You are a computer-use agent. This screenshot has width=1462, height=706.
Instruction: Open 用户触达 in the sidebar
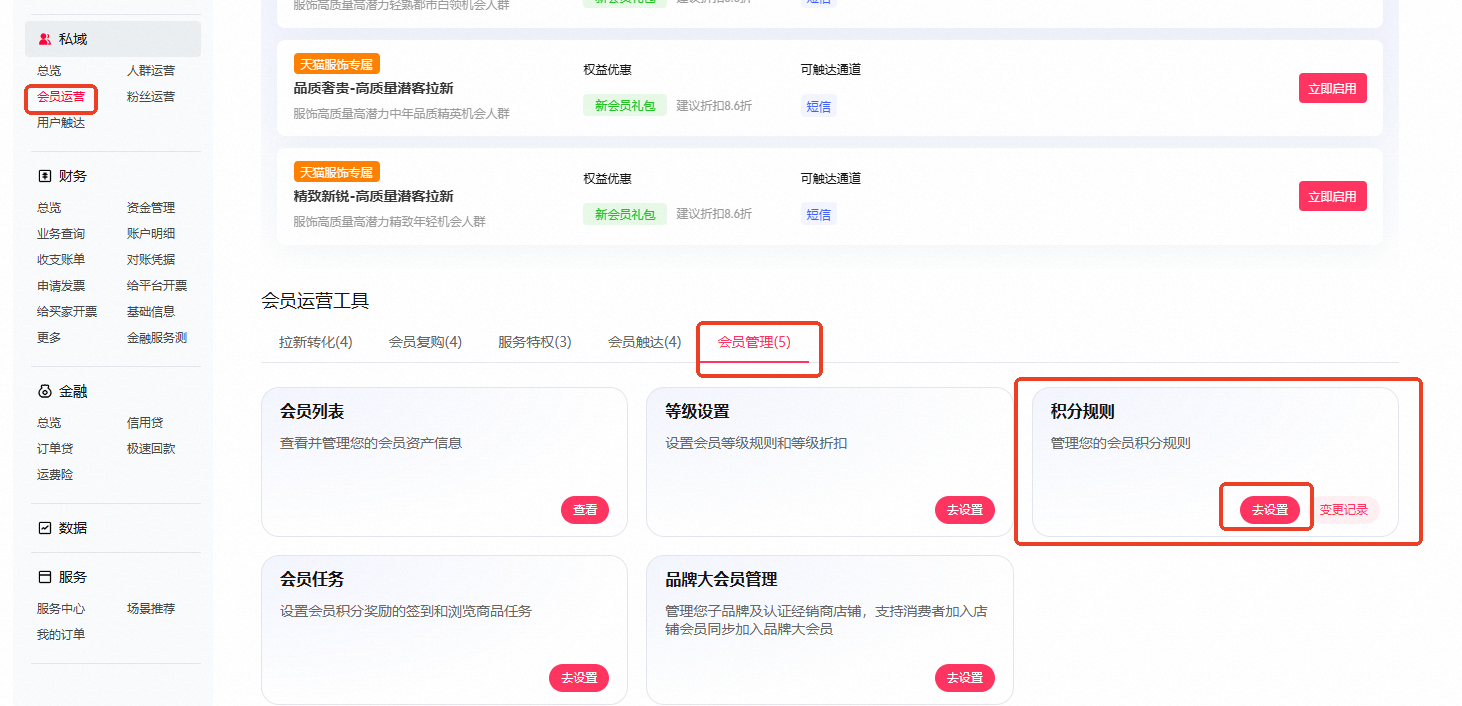(x=61, y=123)
